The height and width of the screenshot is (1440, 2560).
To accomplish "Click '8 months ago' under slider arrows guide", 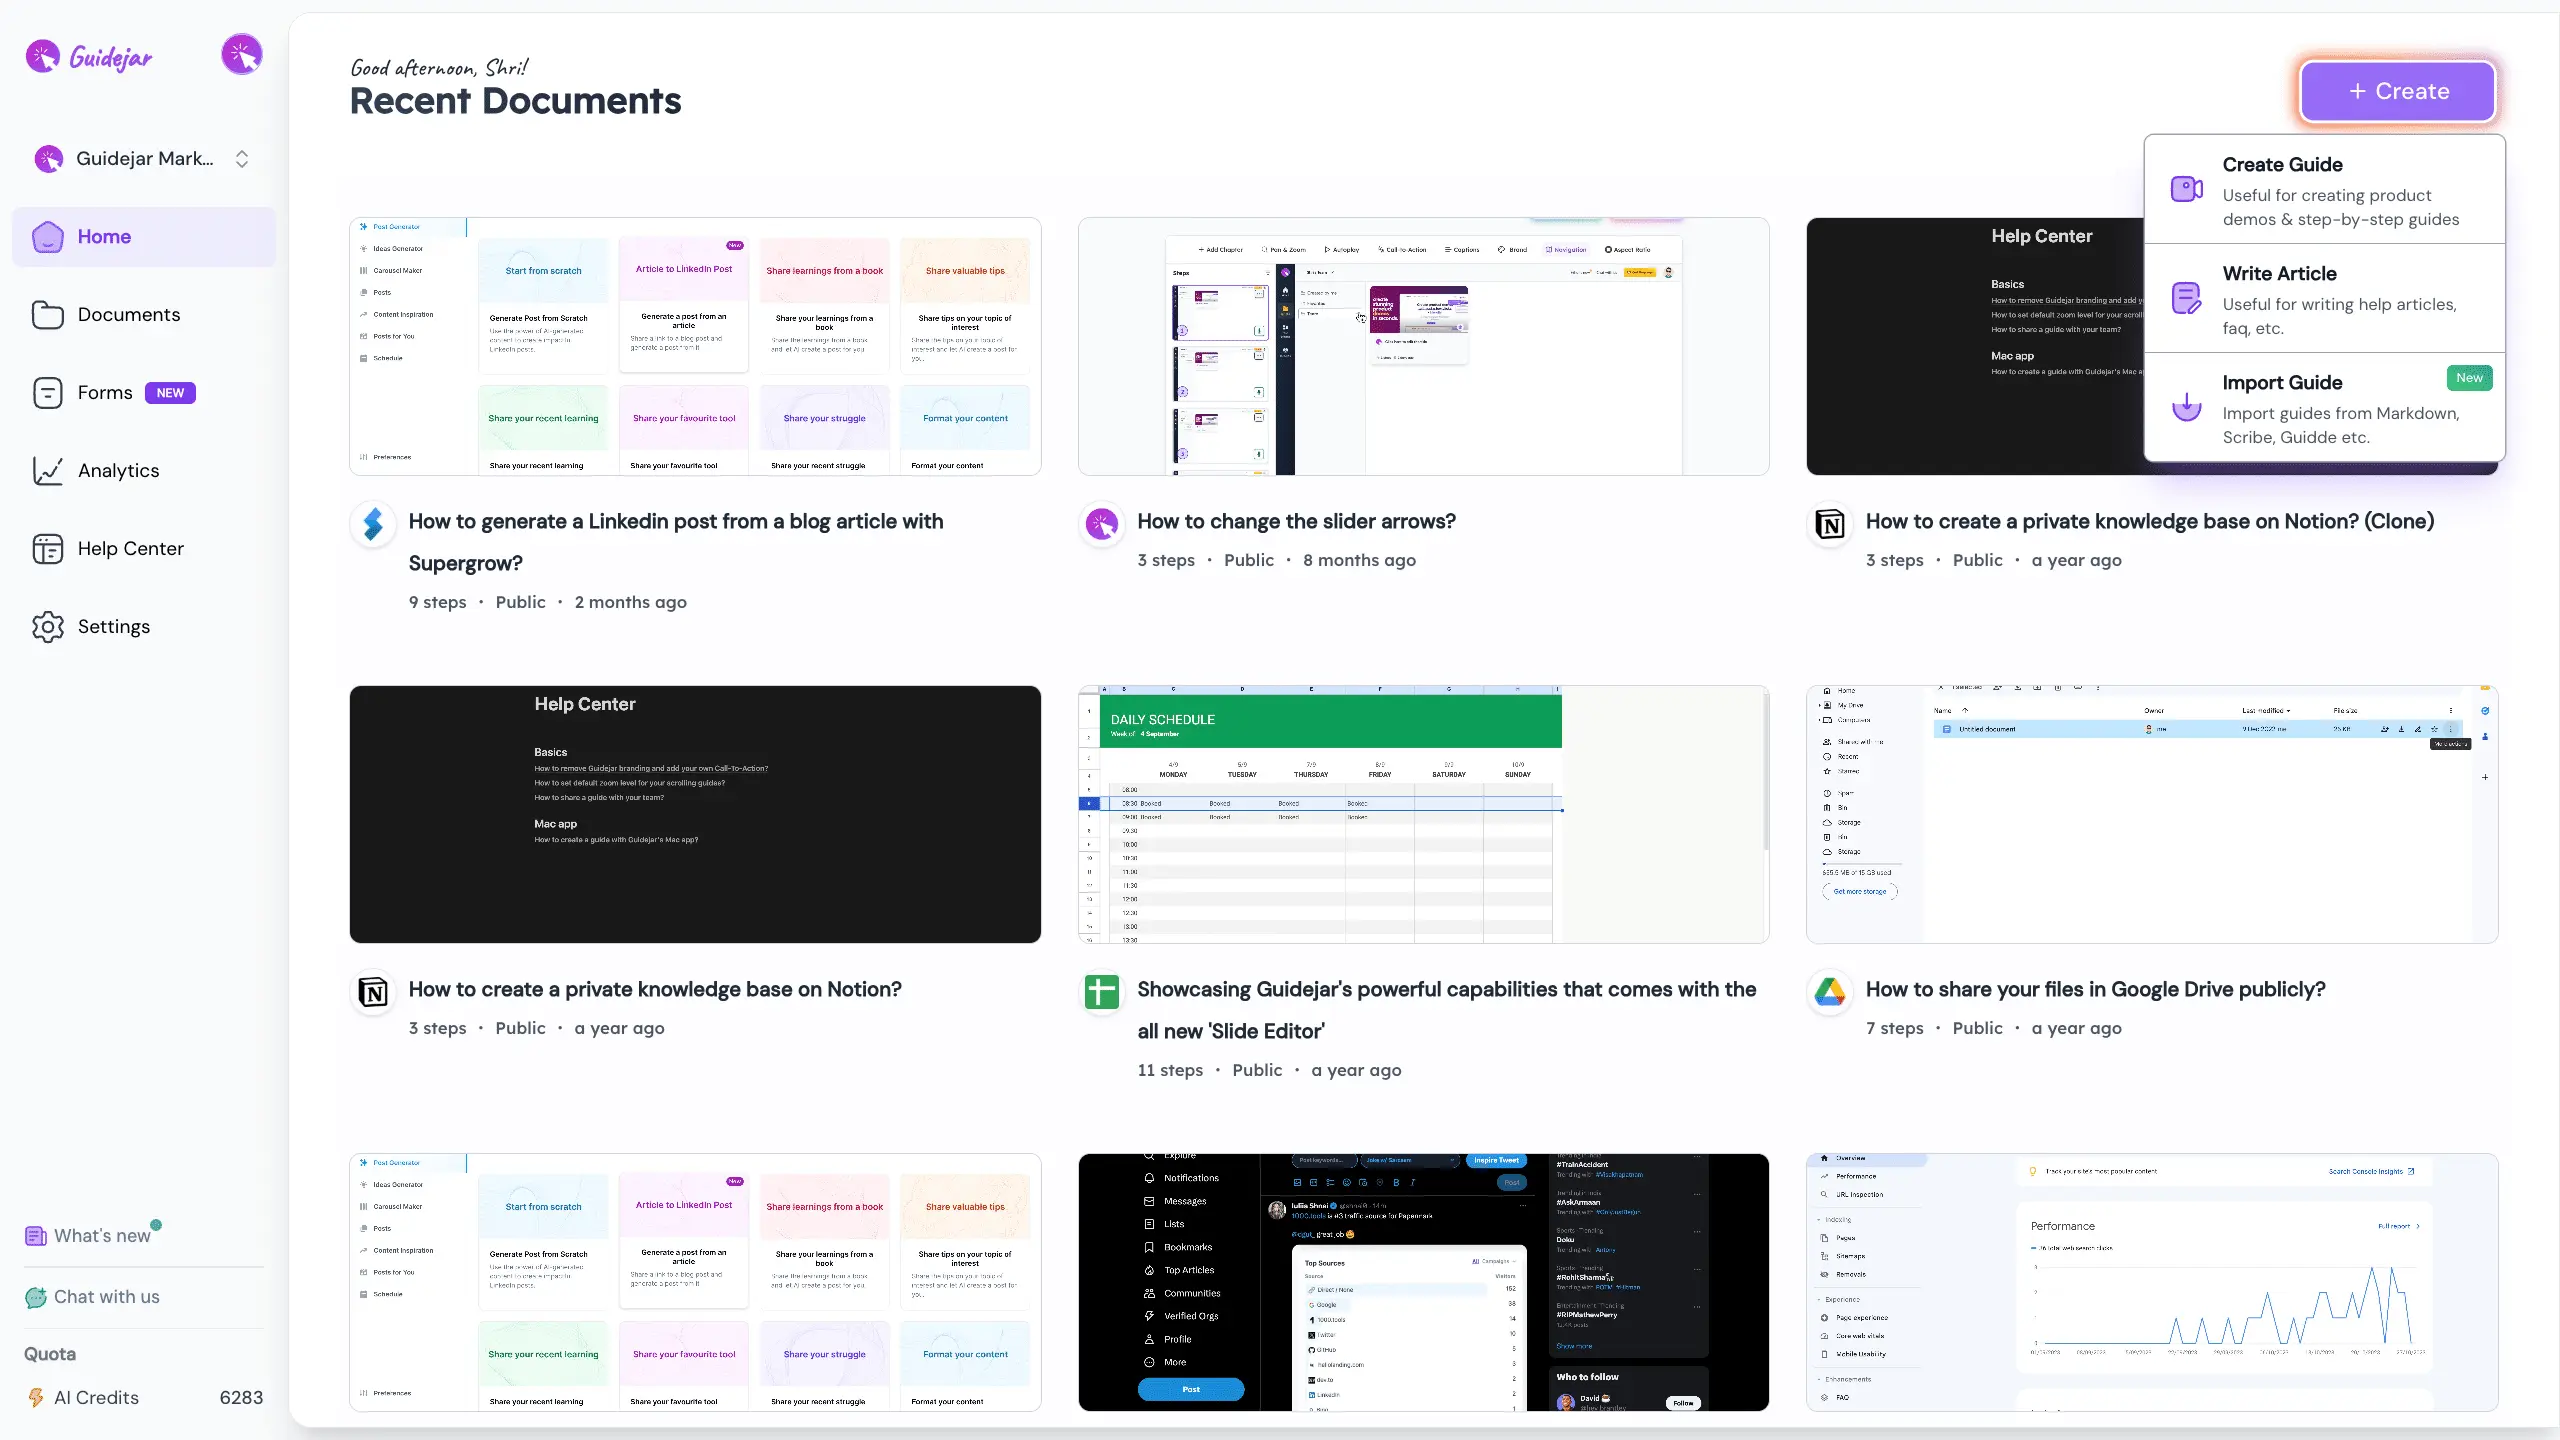I will coord(1359,560).
